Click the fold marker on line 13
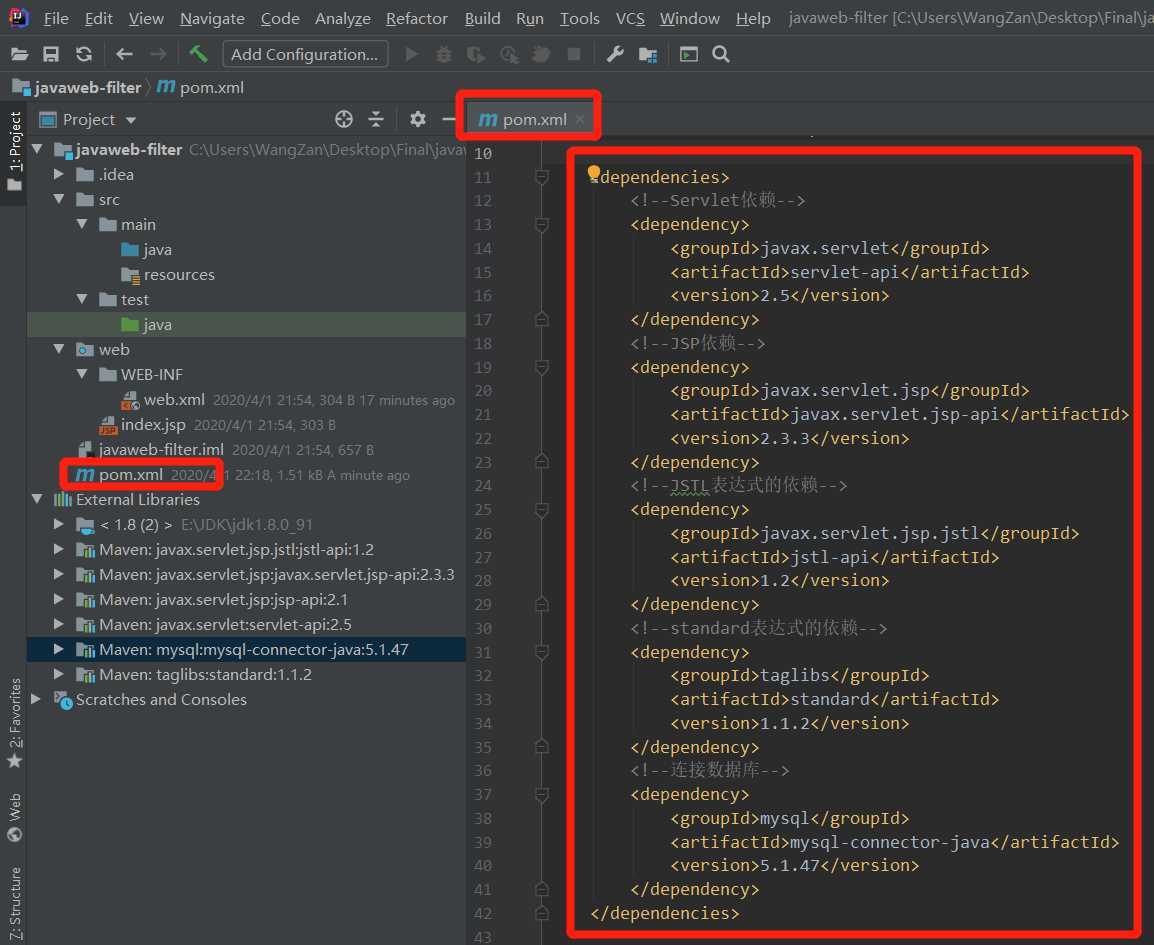The width and height of the screenshot is (1154, 945). pyautogui.click(x=542, y=224)
